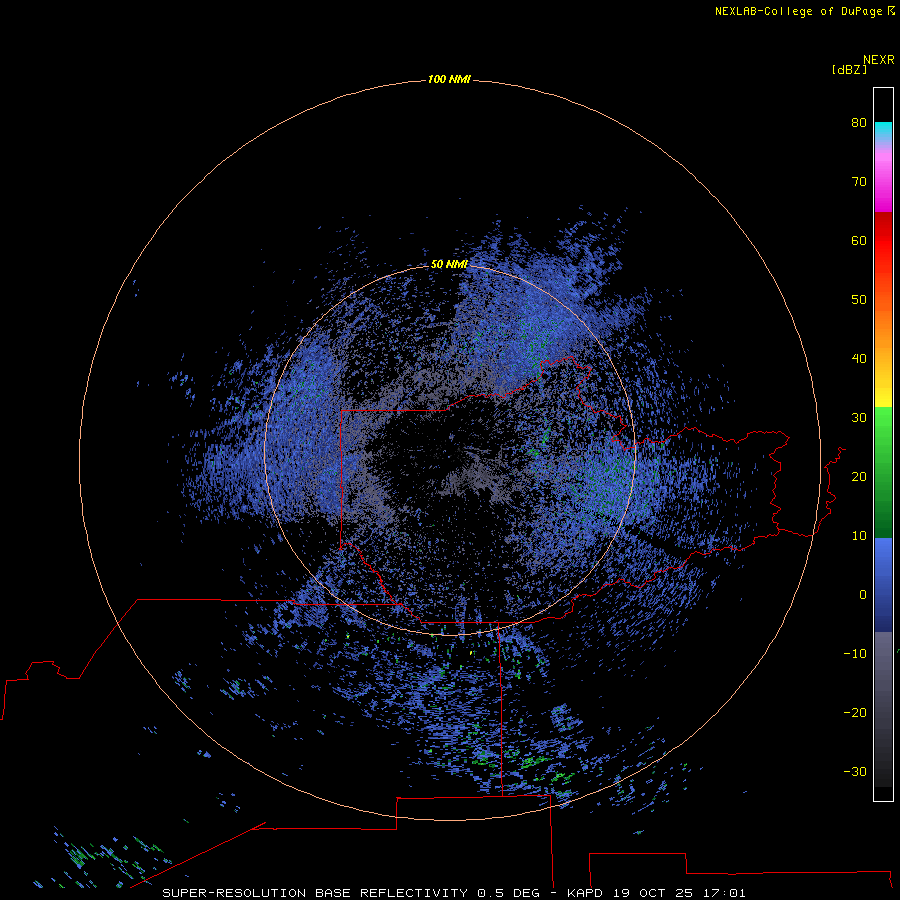Click the NEXLAB-College of DuPage watermark text
Image resolution: width=900 pixels, height=900 pixels.
coord(804,11)
